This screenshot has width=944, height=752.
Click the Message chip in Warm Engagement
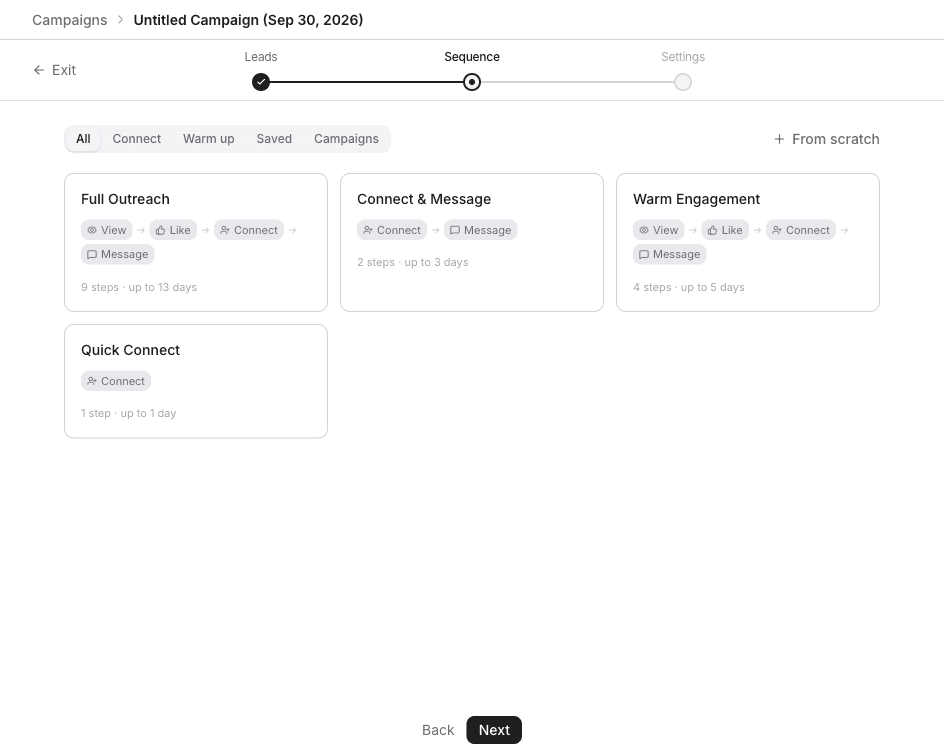[669, 254]
